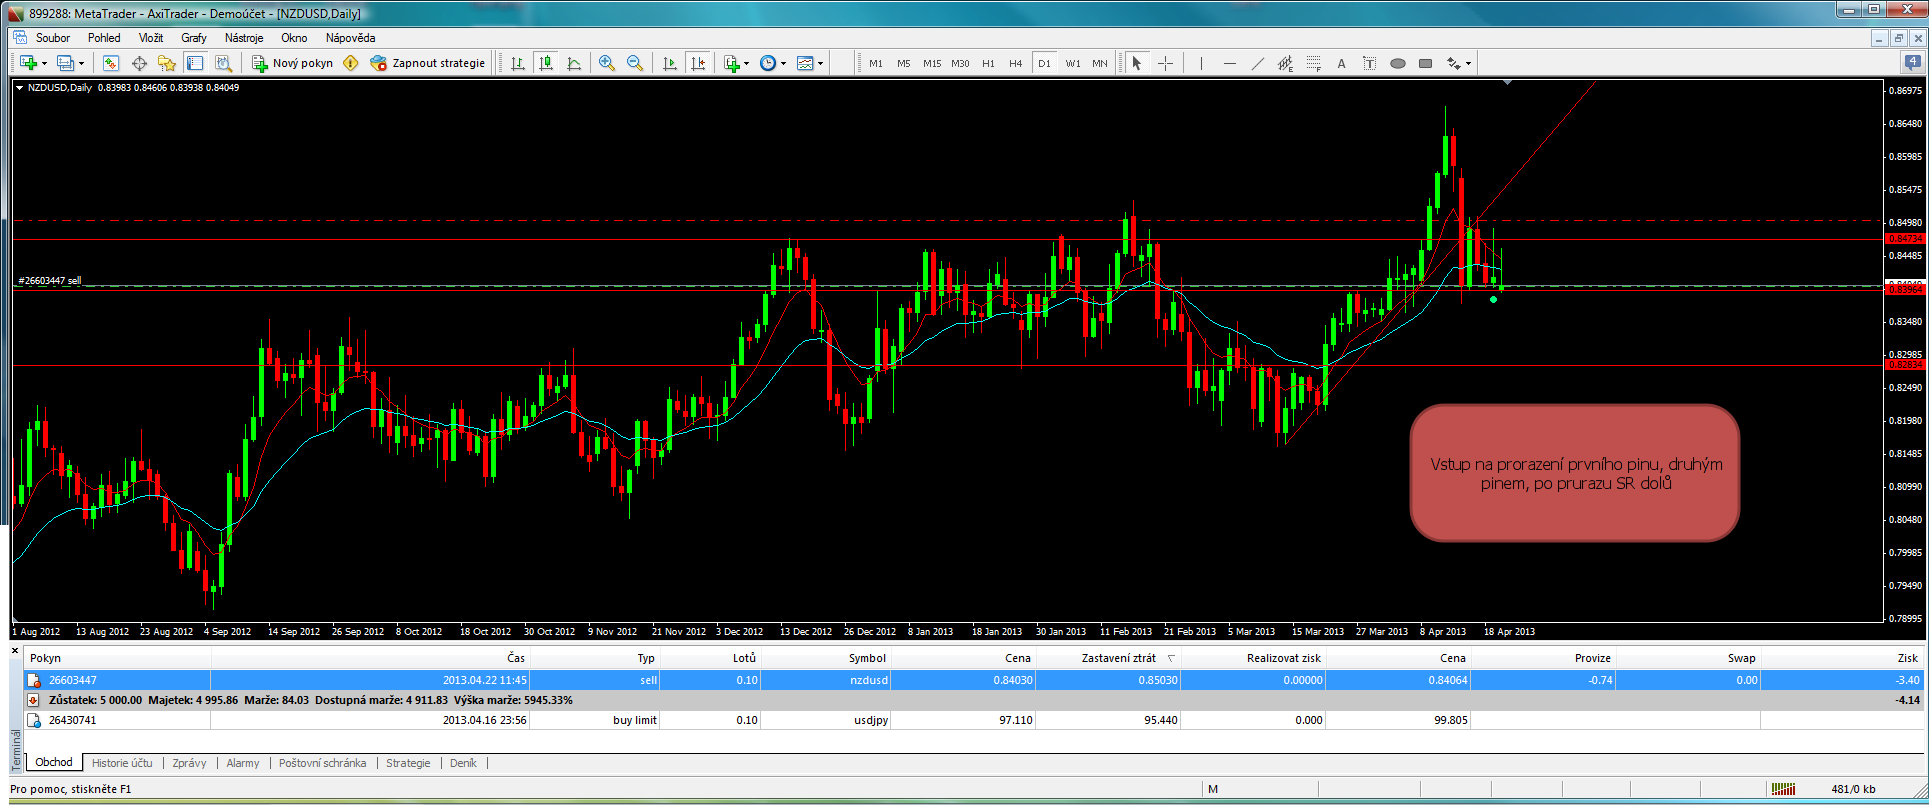The image size is (1929, 805).
Task: Switch chart to H4 timeframe
Action: coord(1015,63)
